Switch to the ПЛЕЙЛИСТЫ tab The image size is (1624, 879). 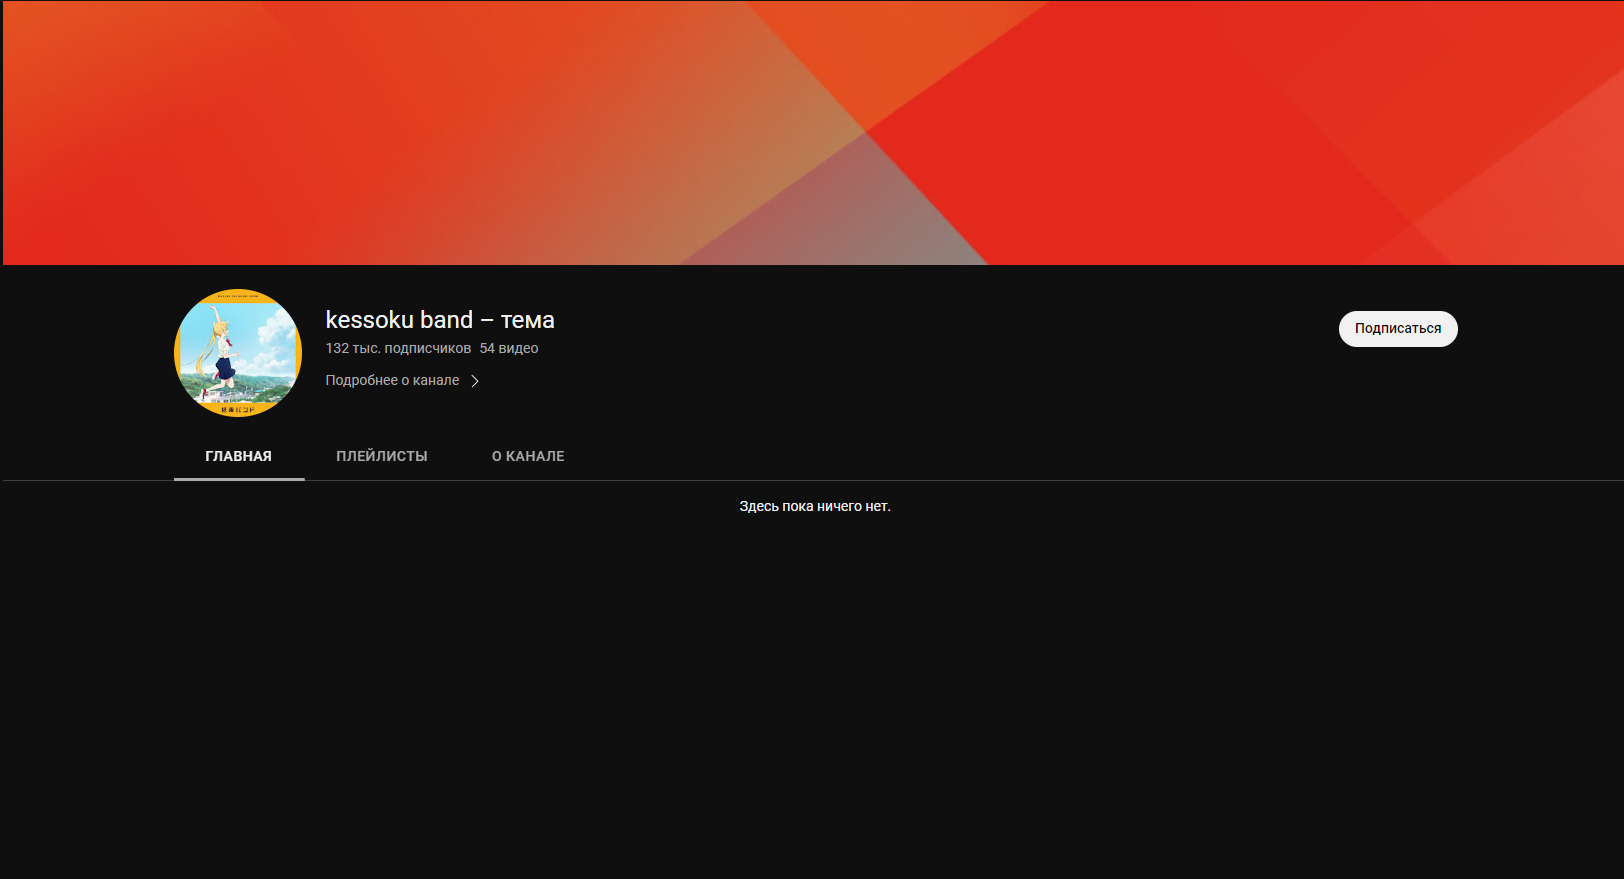point(381,456)
